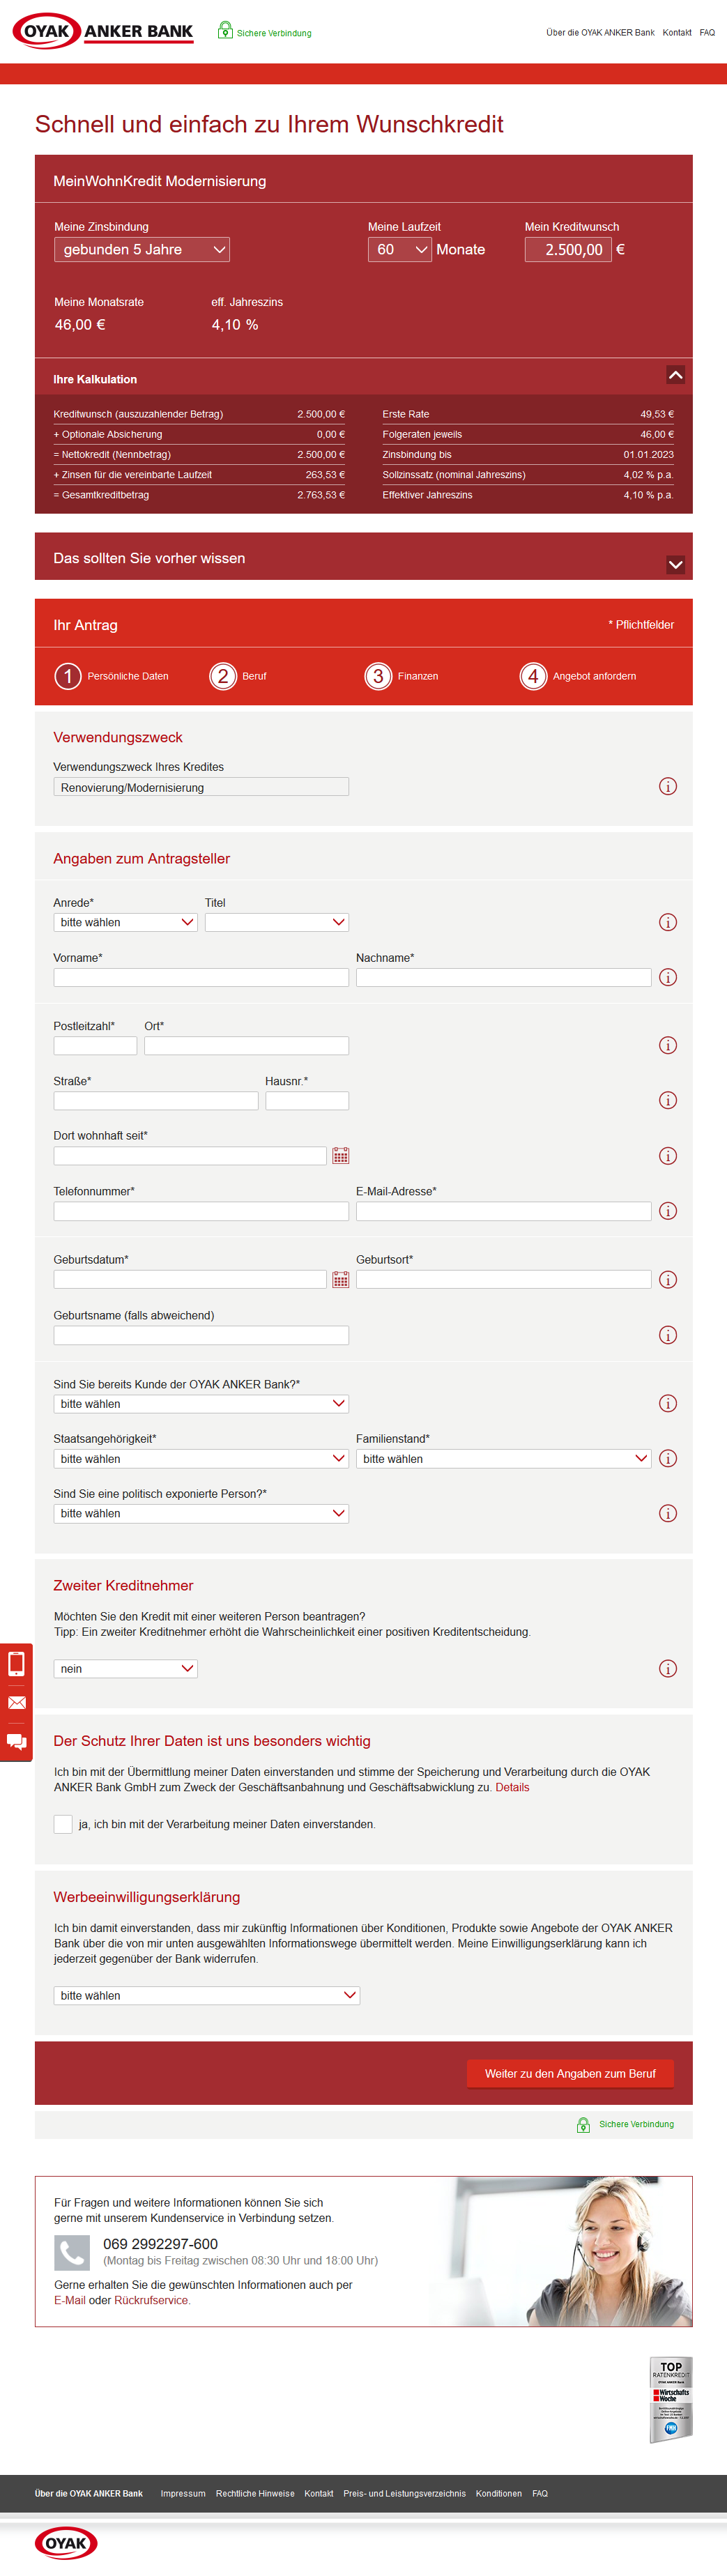Click the envelope icon in side tab
Image resolution: width=727 pixels, height=2576 pixels.
[x=16, y=1703]
